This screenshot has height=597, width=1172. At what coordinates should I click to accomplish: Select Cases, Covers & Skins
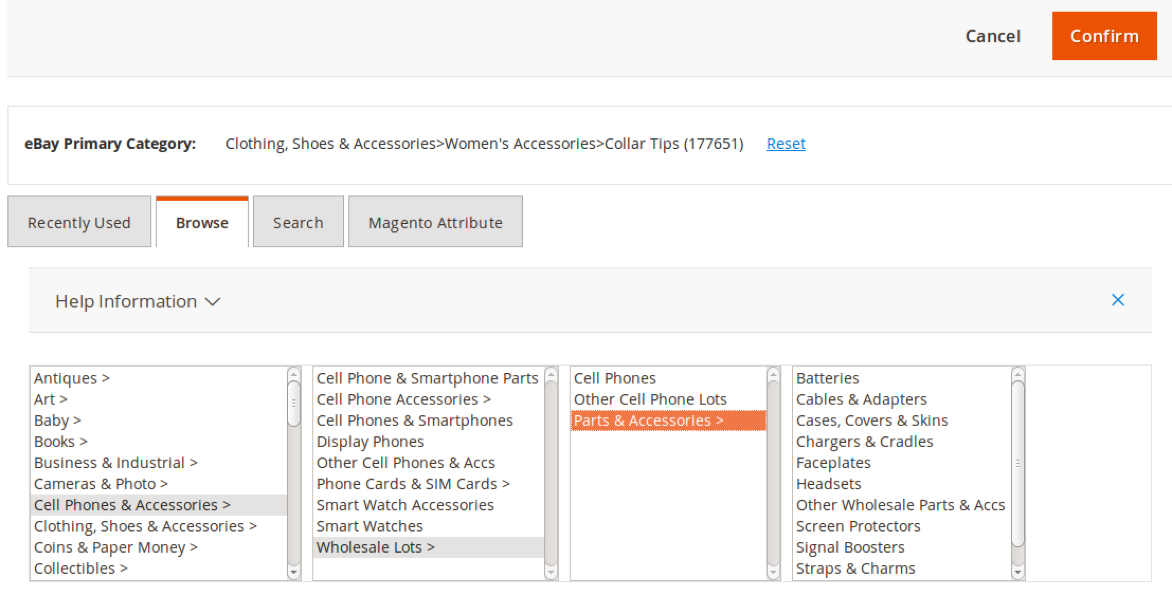901,421
